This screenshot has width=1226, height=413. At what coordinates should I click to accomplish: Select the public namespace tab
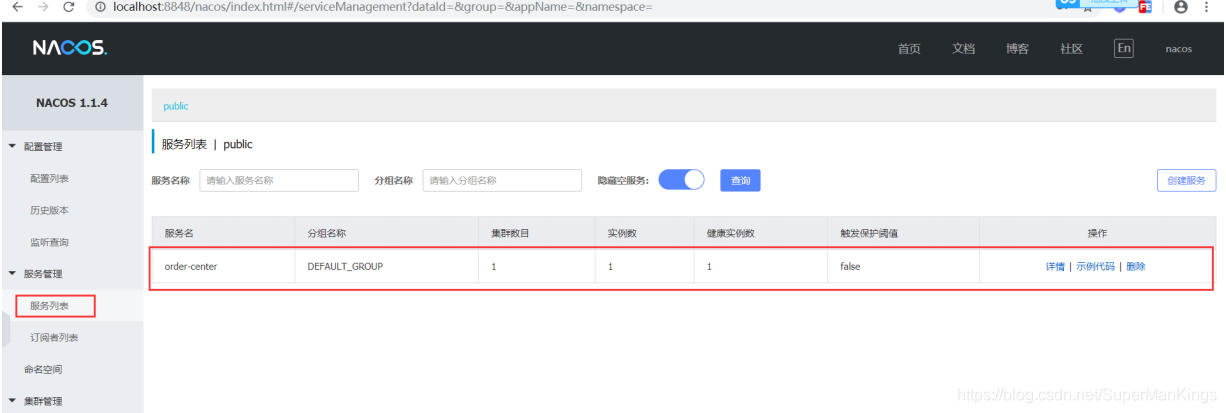tap(175, 106)
